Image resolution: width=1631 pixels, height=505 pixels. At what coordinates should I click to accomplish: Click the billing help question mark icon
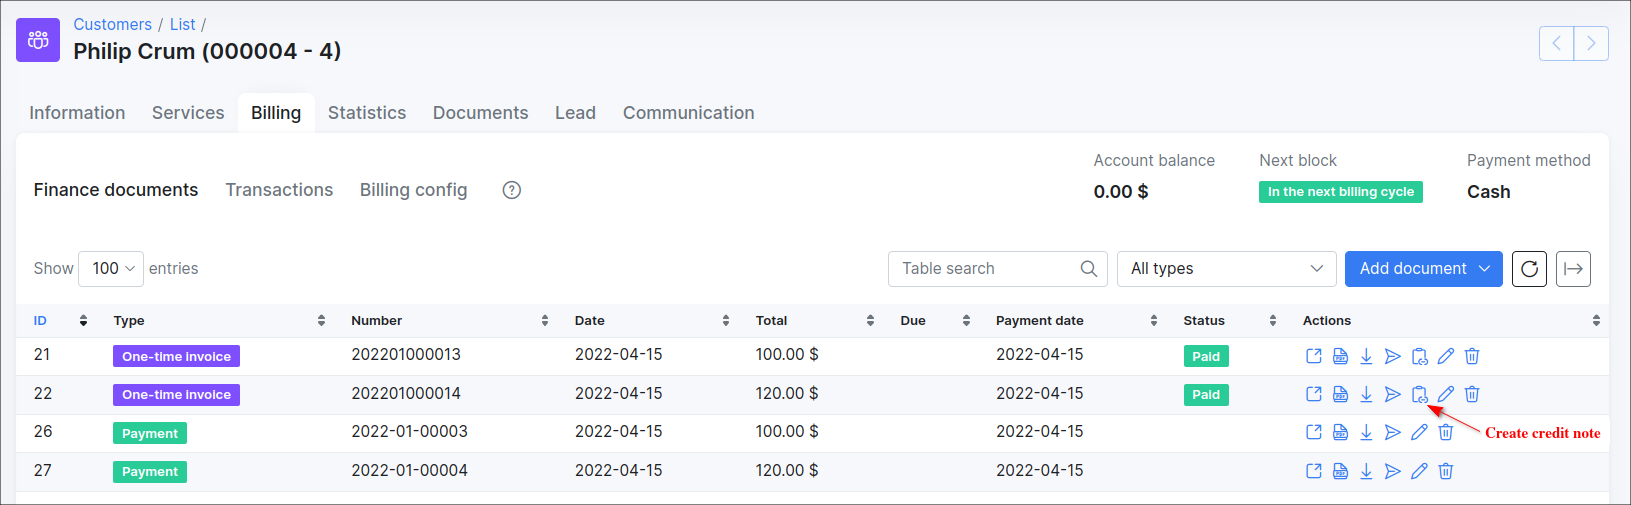pyautogui.click(x=512, y=190)
